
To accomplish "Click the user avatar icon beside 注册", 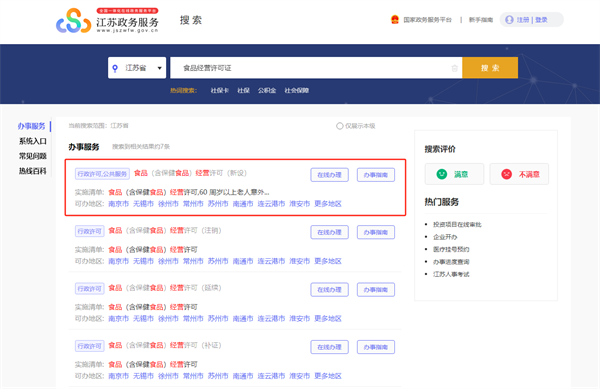I will (x=509, y=20).
